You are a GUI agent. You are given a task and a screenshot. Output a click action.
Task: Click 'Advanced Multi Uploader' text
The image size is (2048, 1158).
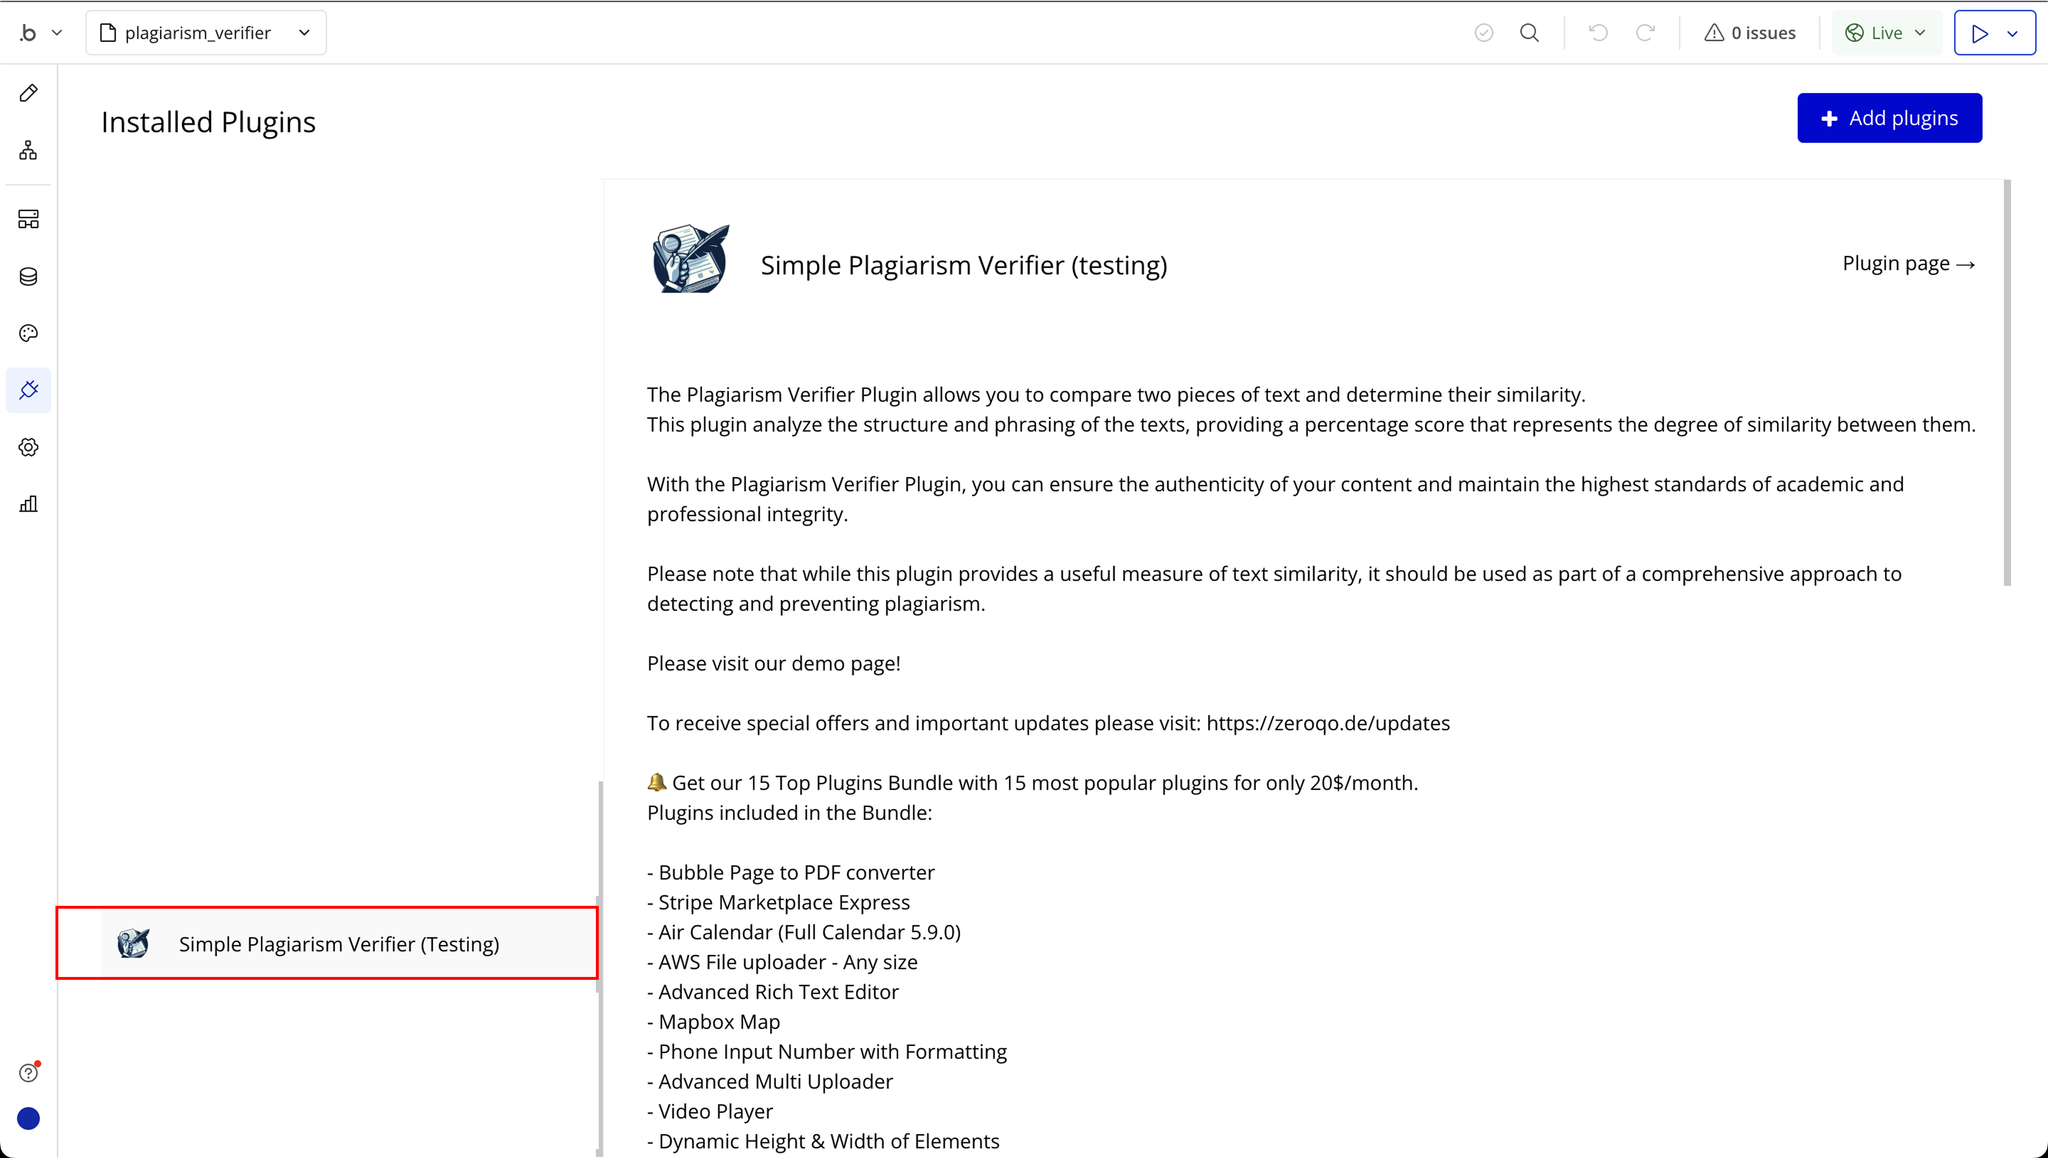point(775,1082)
